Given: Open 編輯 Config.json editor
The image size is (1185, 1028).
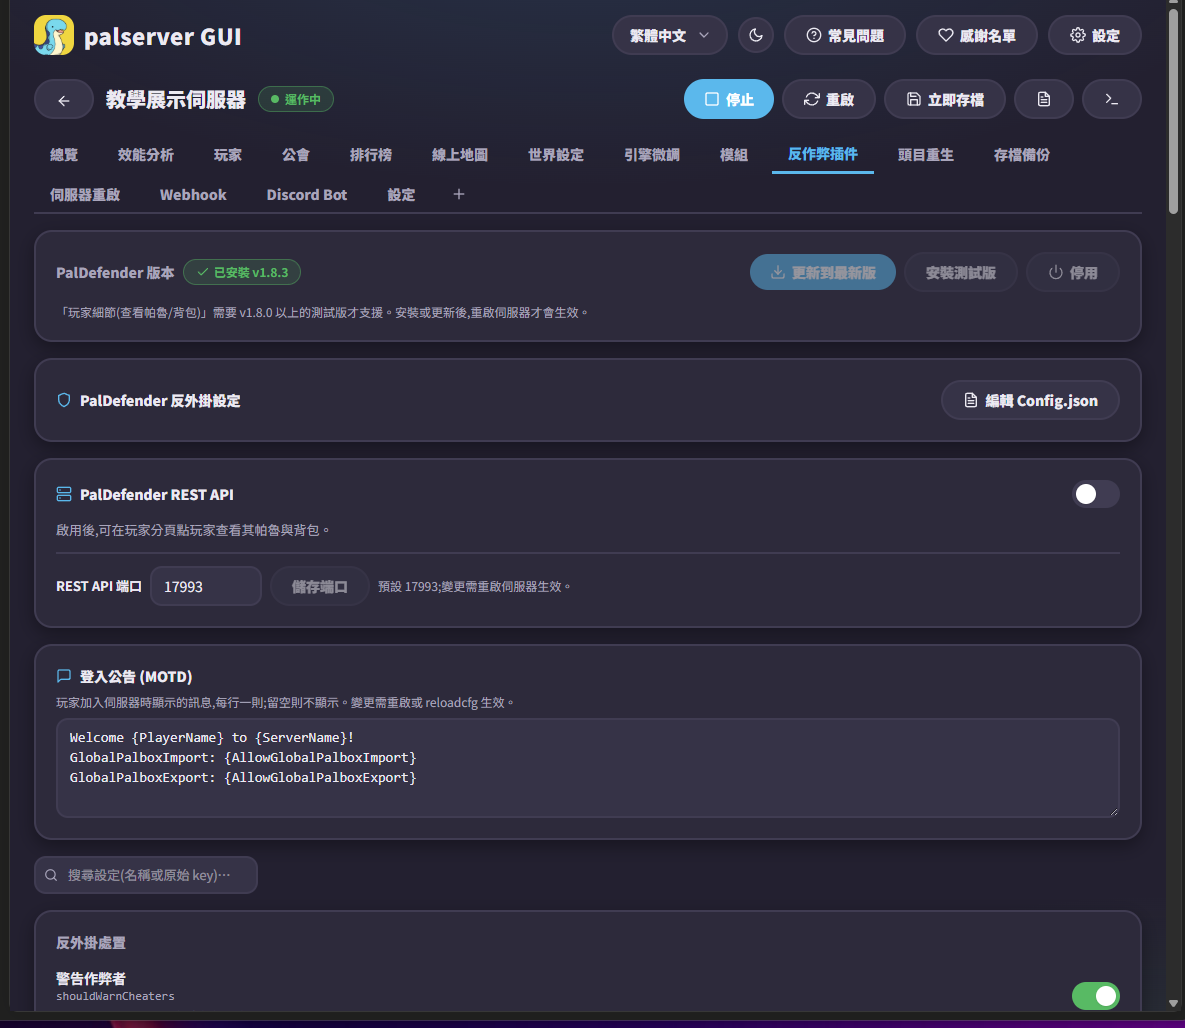Looking at the screenshot, I should pos(1030,401).
